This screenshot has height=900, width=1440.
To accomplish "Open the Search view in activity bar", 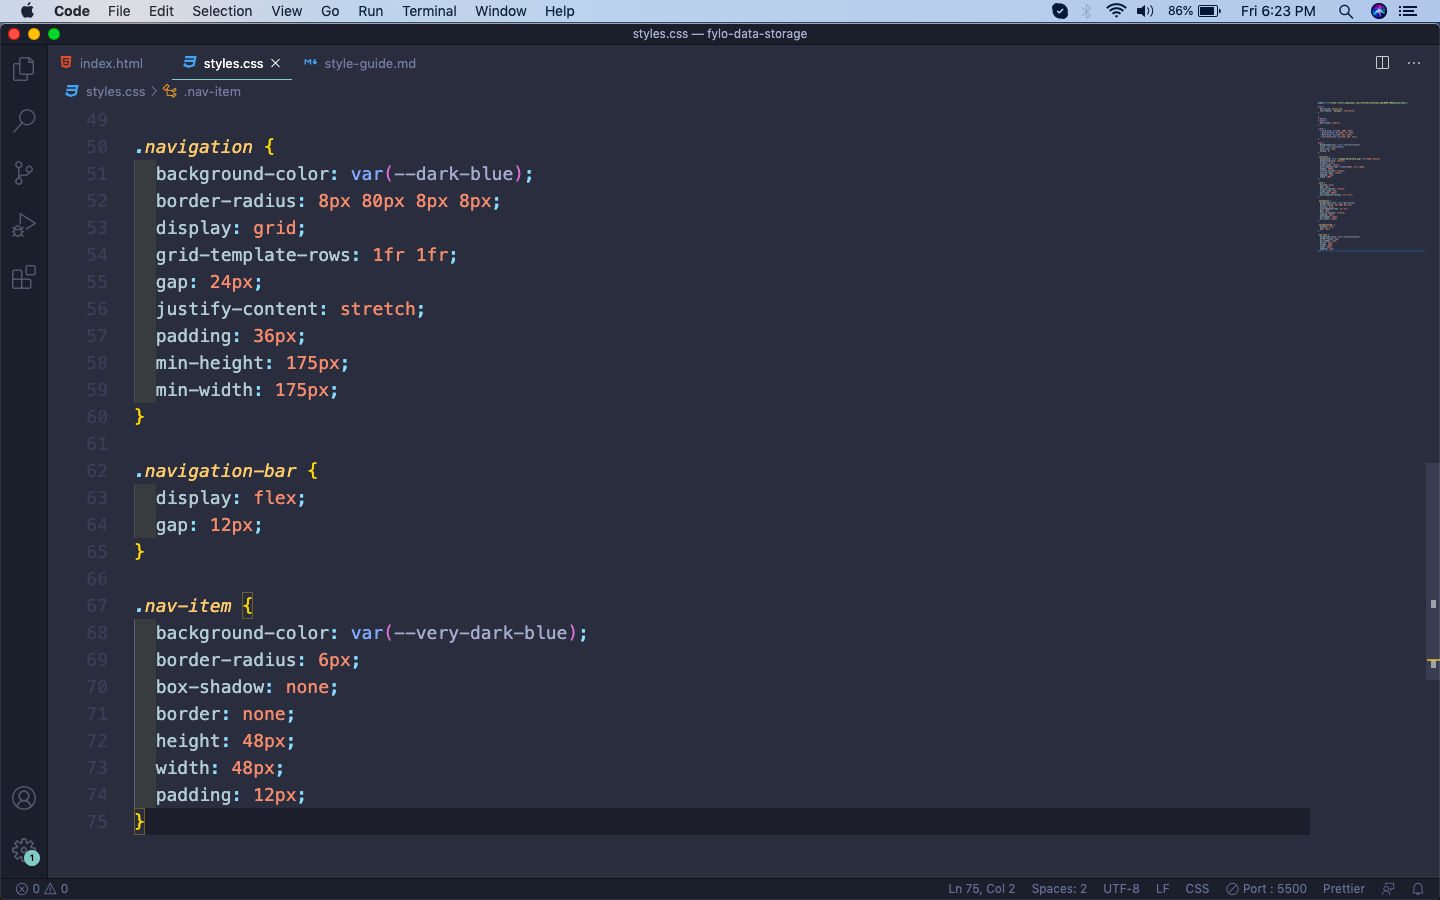I will 24,121.
